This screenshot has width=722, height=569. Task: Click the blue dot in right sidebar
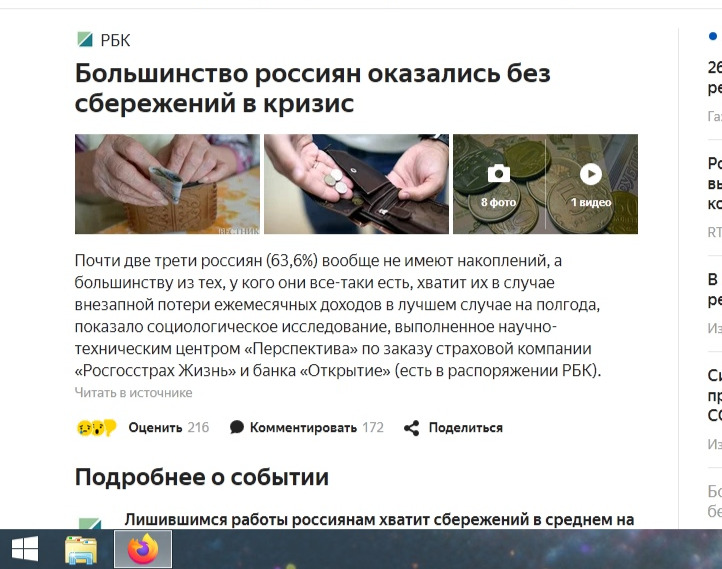pyautogui.click(x=712, y=36)
